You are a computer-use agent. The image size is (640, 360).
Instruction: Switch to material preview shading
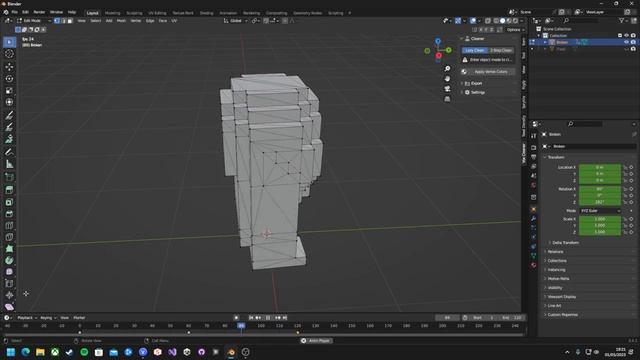[509, 20]
